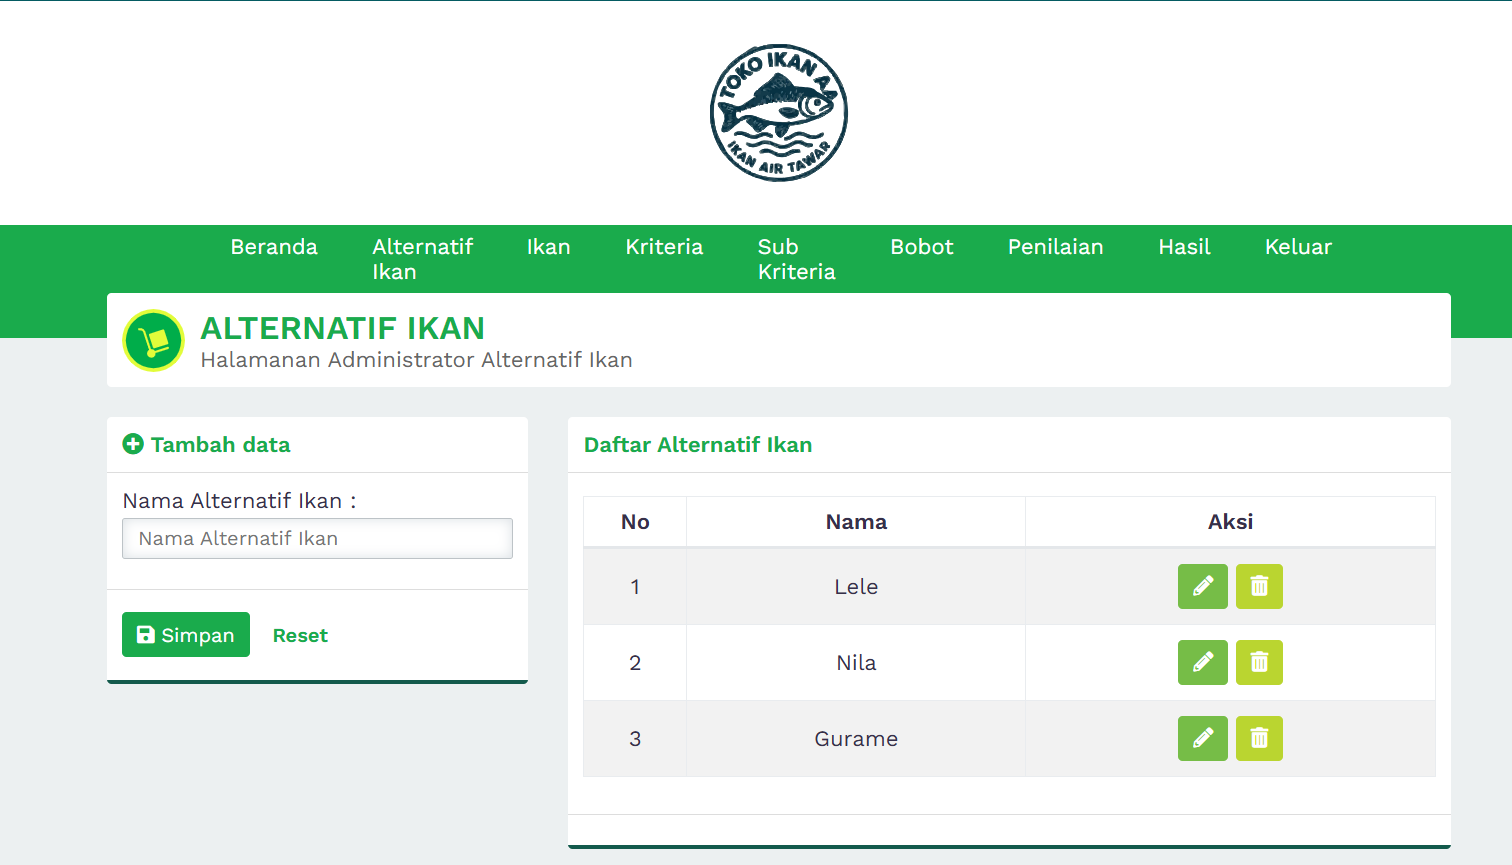This screenshot has width=1512, height=865.
Task: Hit the trash icon for Gurame
Action: pyautogui.click(x=1259, y=738)
